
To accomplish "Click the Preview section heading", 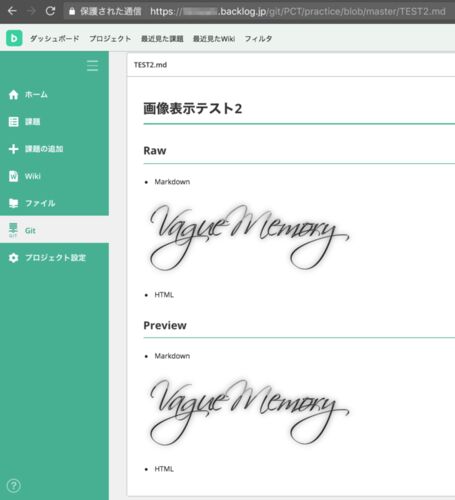I will [x=165, y=325].
